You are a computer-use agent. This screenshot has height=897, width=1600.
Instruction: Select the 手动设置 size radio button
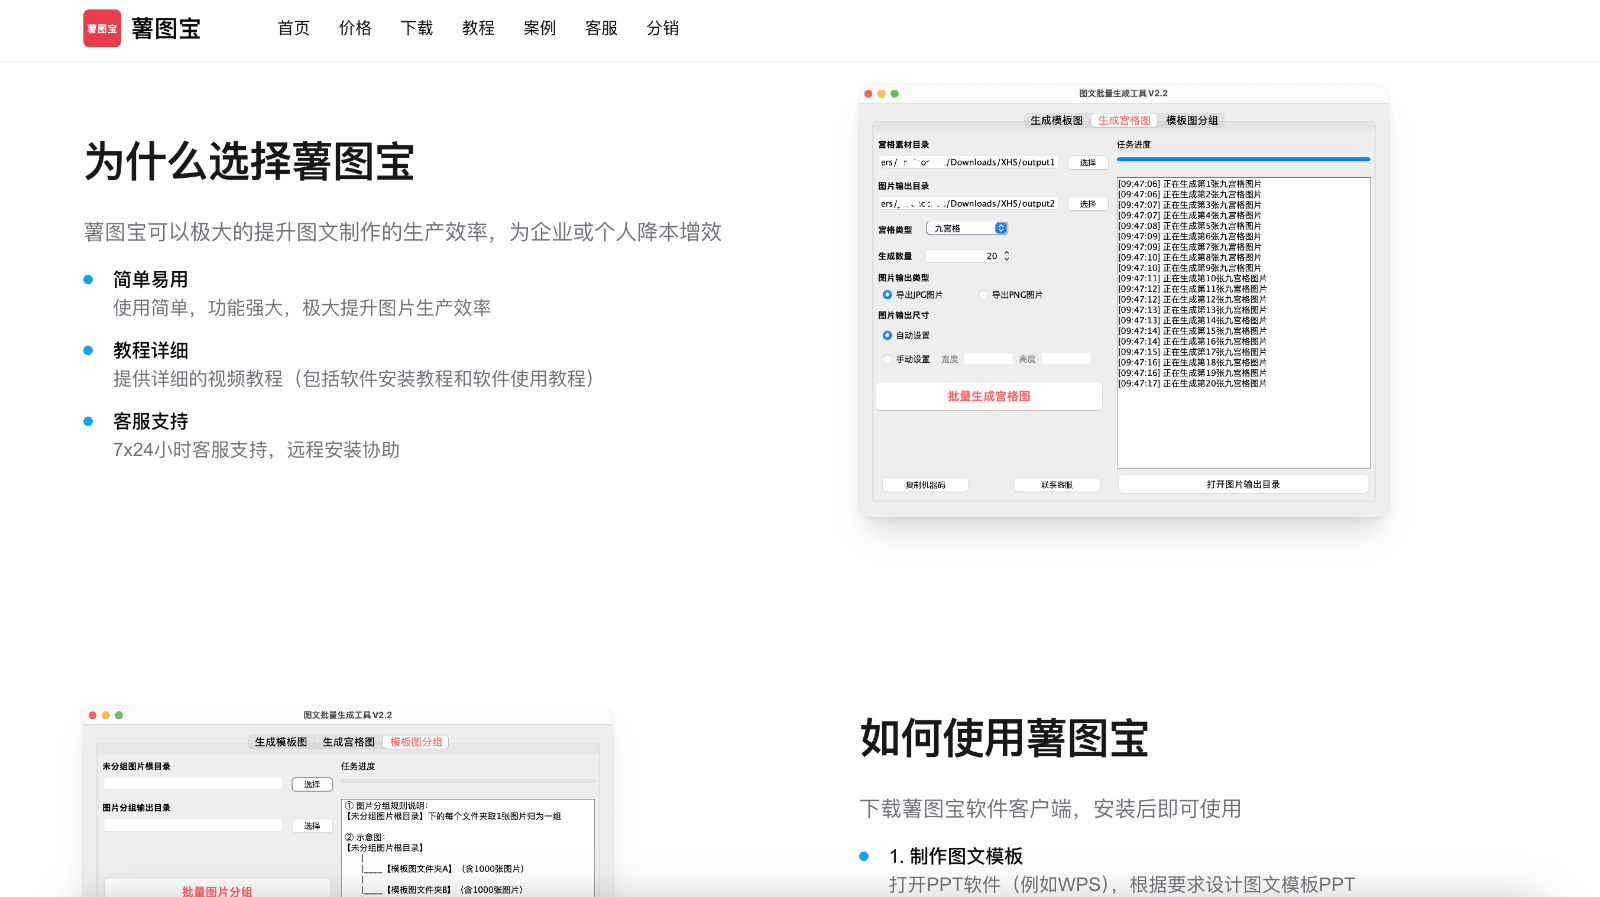point(887,359)
